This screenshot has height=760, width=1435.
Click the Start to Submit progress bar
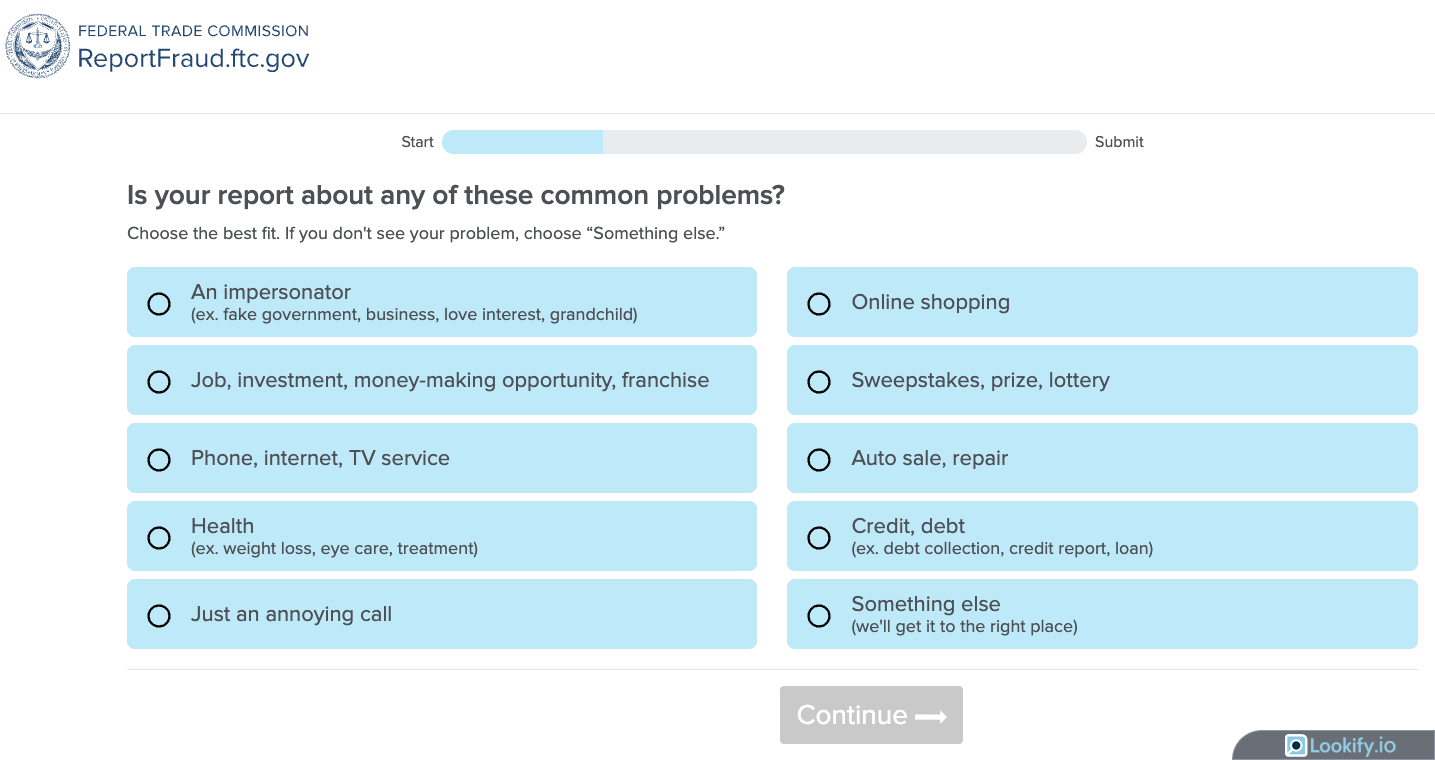[x=764, y=142]
